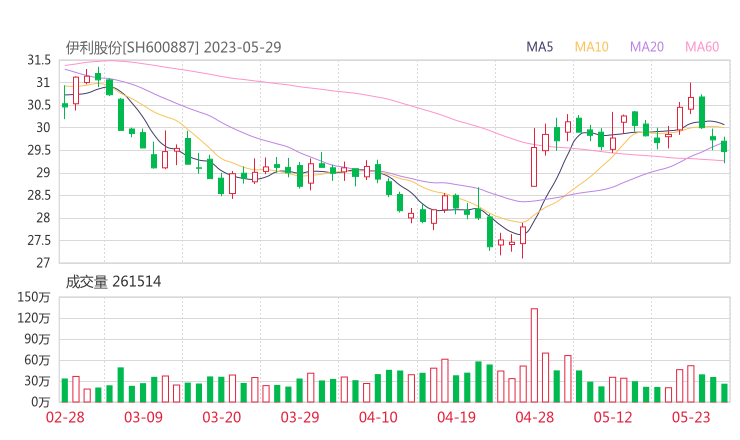Click the 04-28 date axis label
Image resolution: width=740 pixels, height=440 pixels.
pyautogui.click(x=535, y=417)
